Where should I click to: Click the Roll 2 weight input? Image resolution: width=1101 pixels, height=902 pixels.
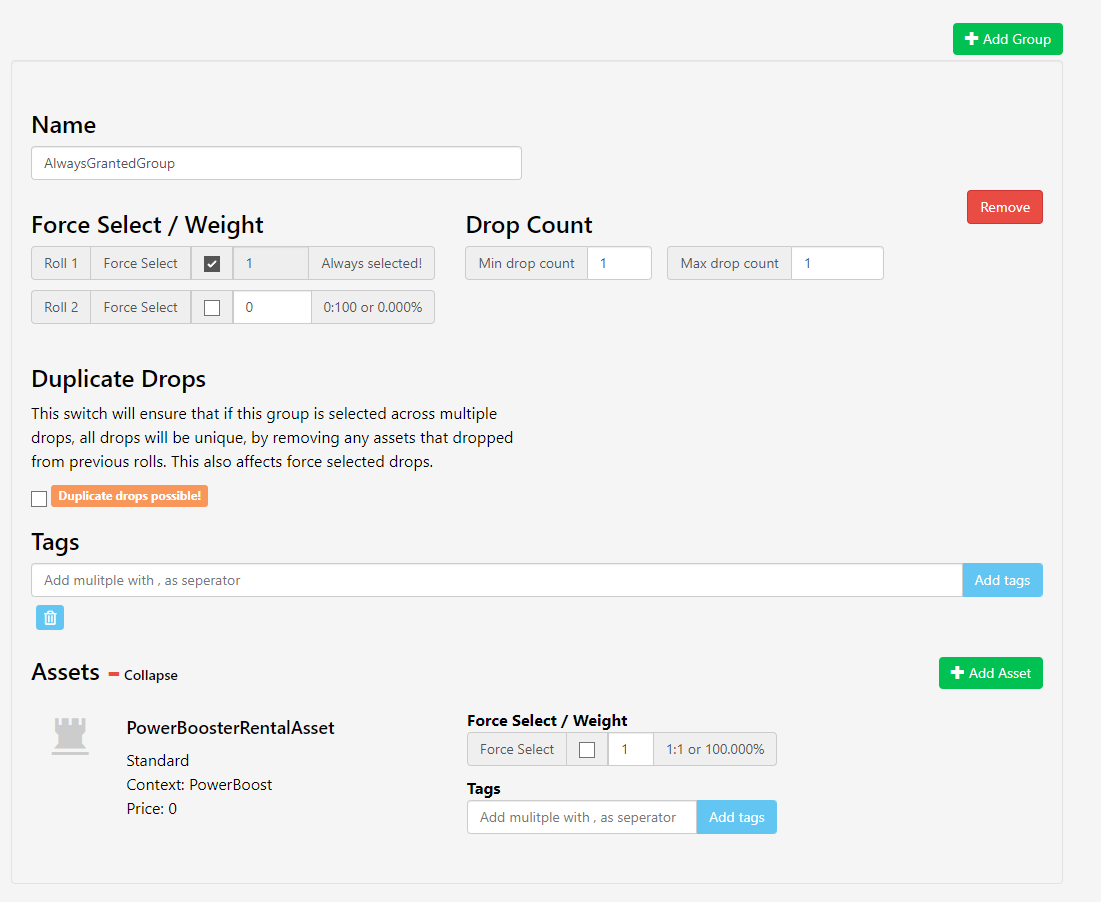272,307
